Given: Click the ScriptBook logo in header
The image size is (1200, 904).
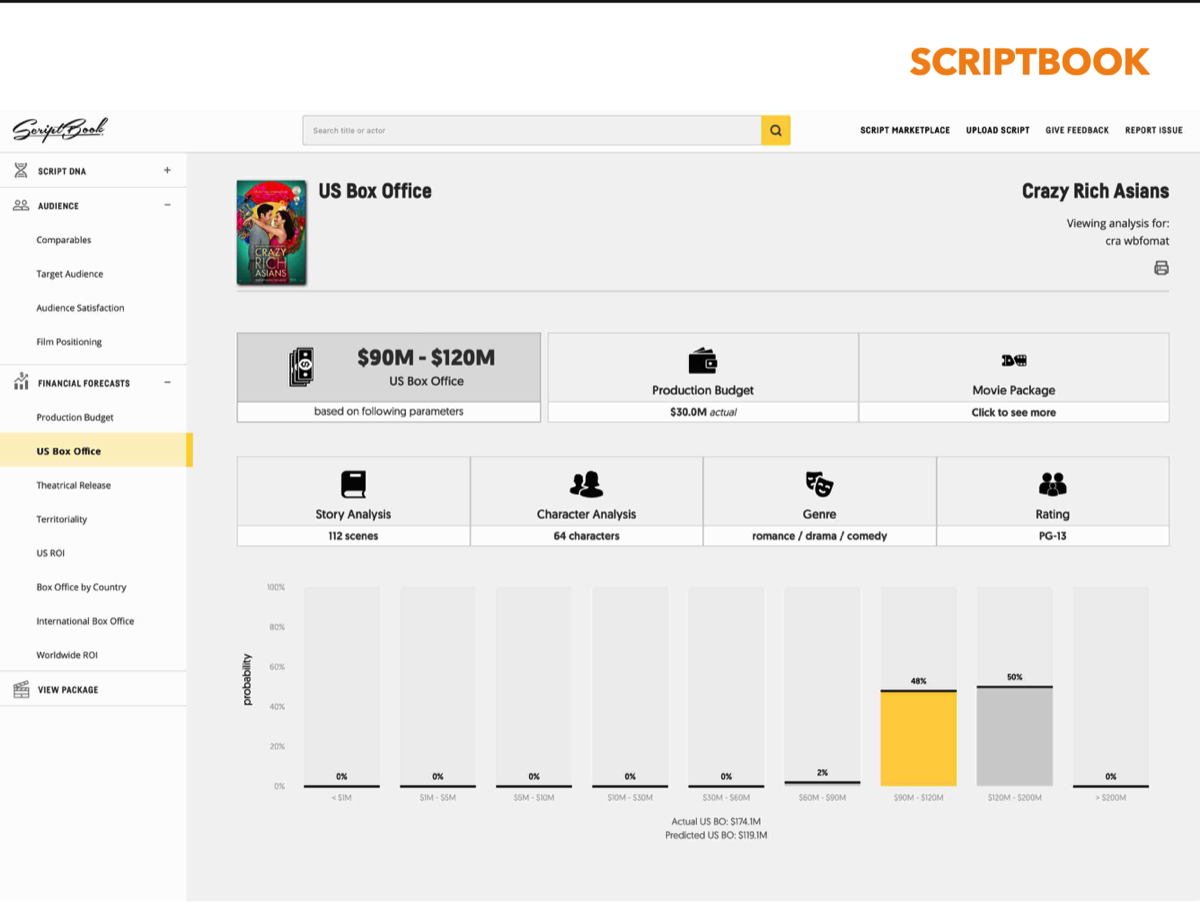Looking at the screenshot, I should coord(59,130).
